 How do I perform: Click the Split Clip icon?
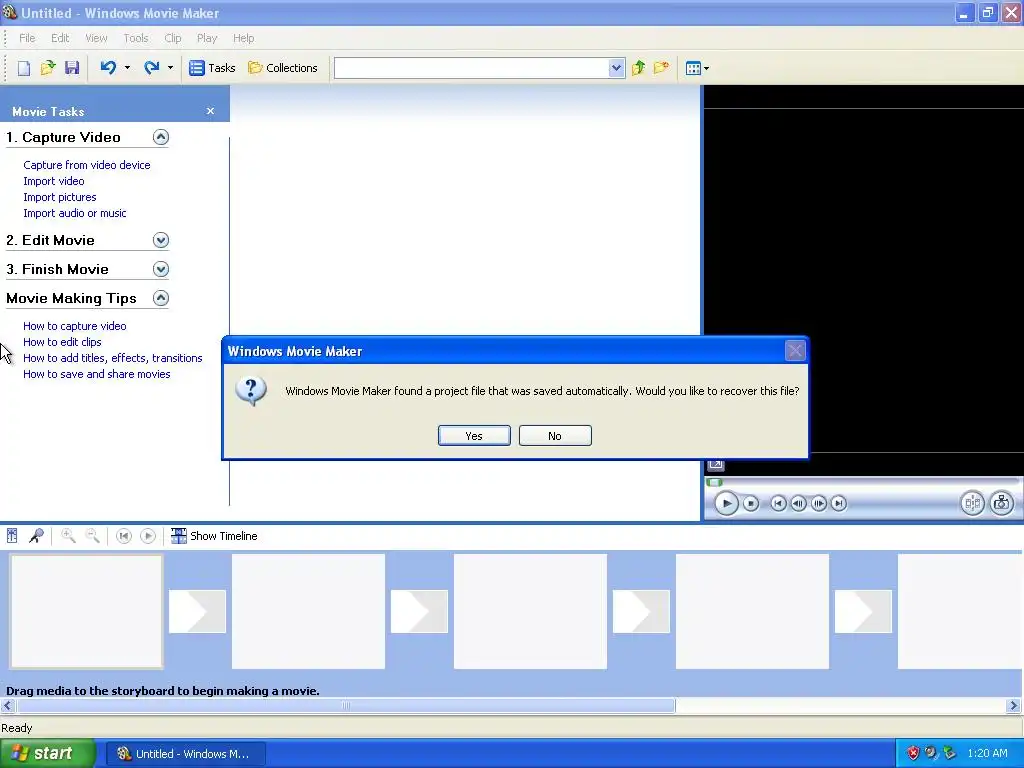[x=972, y=503]
